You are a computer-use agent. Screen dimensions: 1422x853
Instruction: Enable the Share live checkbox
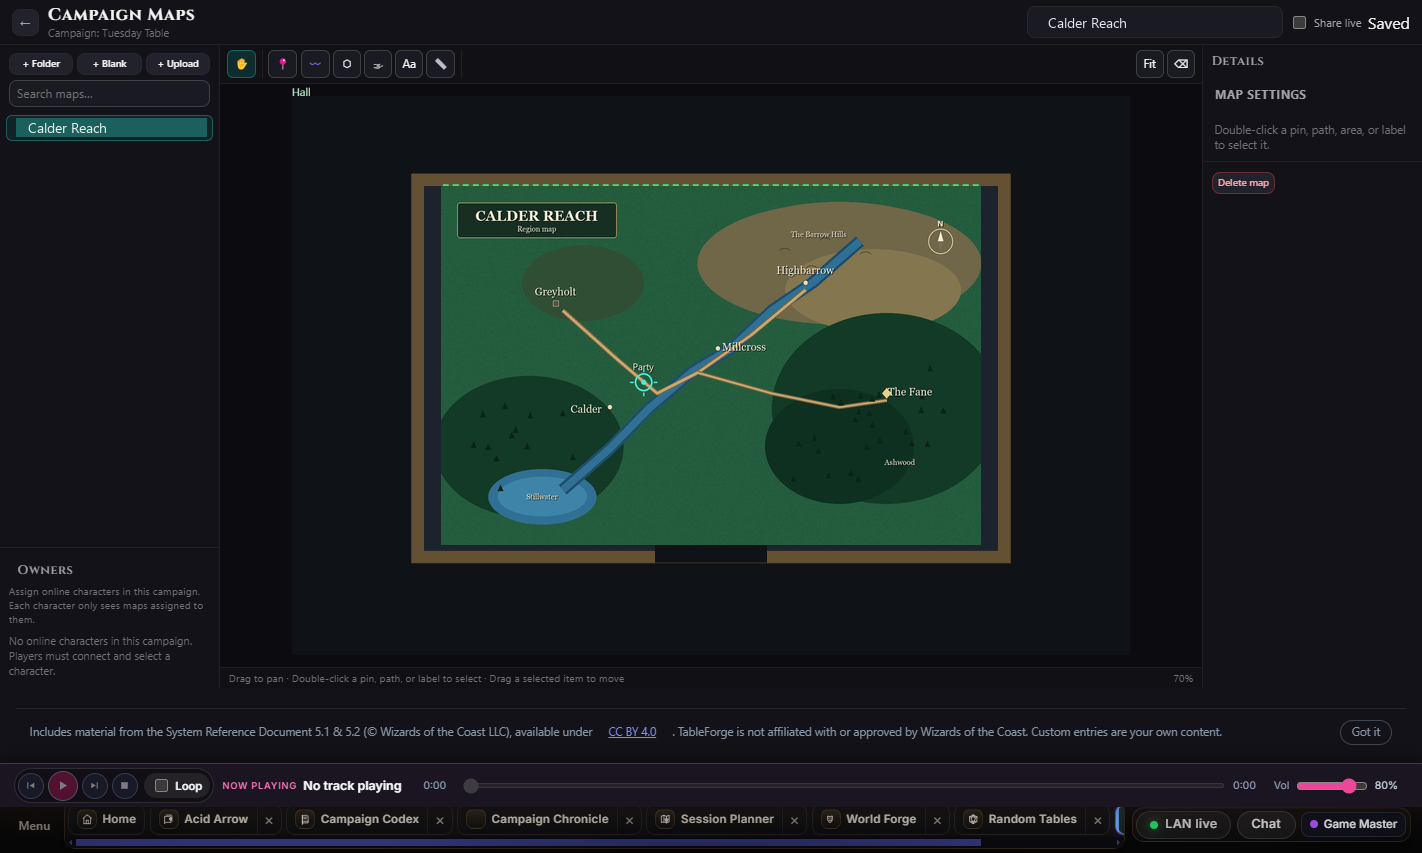click(x=1300, y=23)
